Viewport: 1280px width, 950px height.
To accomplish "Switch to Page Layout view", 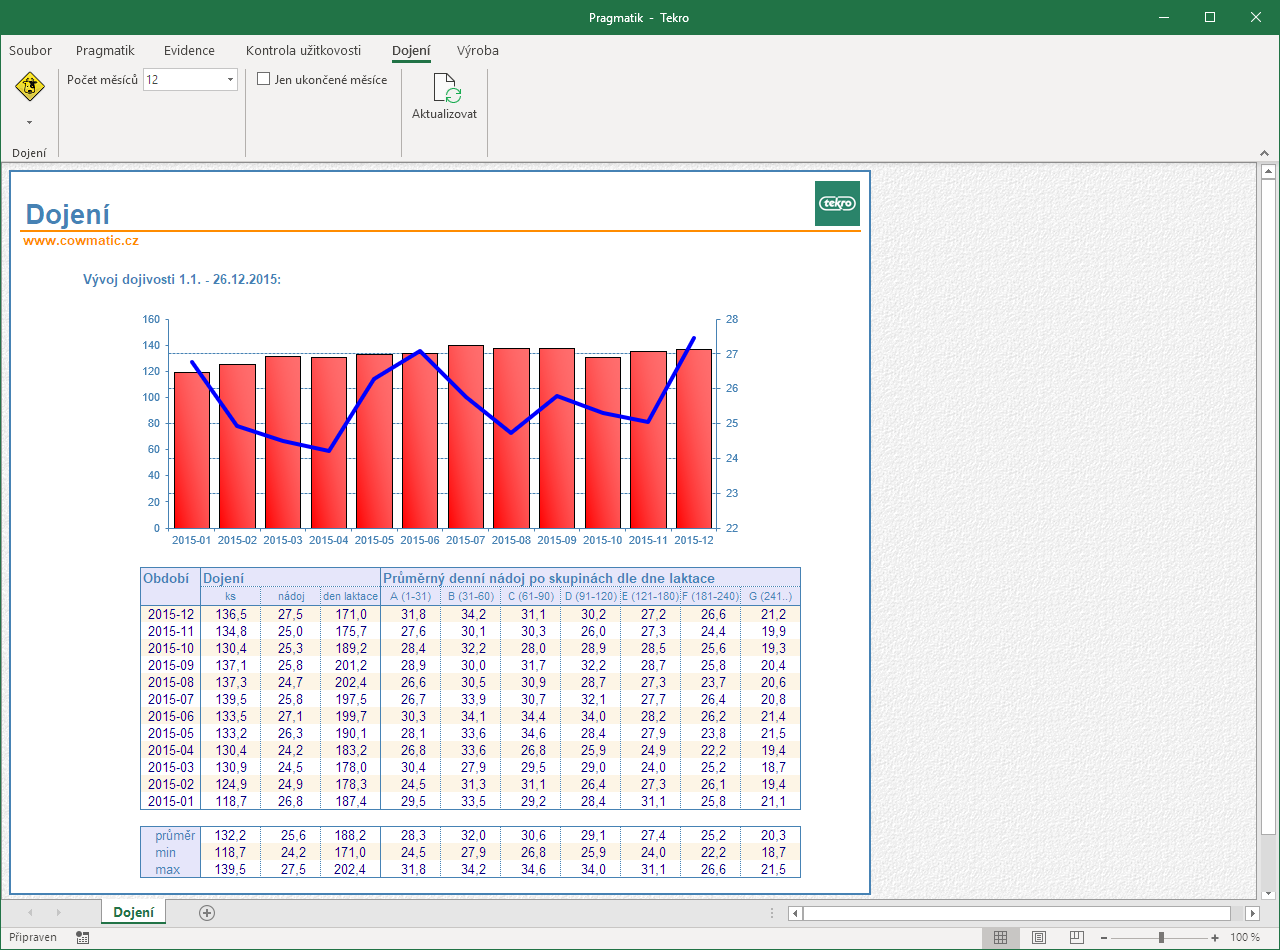I will click(x=1039, y=938).
